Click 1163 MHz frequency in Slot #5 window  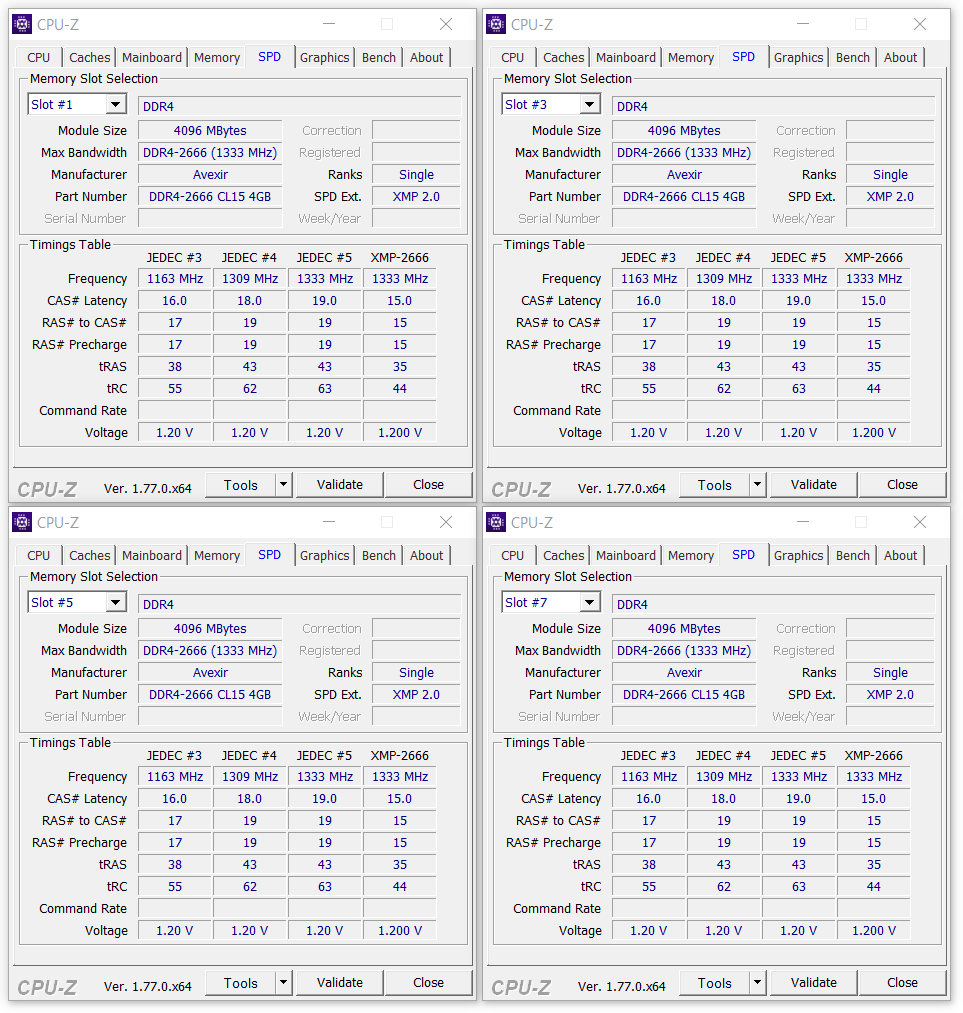pyautogui.click(x=175, y=777)
